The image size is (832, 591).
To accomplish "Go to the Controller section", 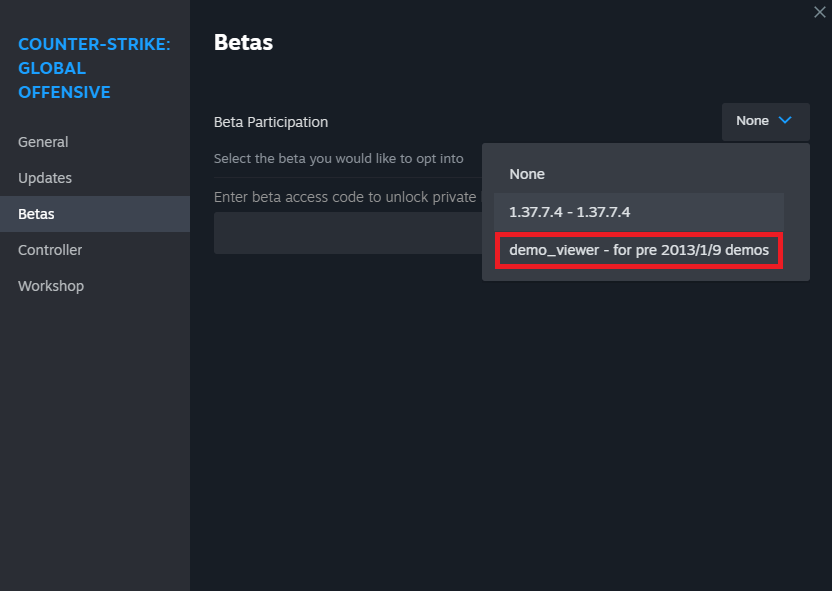I will click(x=50, y=250).
